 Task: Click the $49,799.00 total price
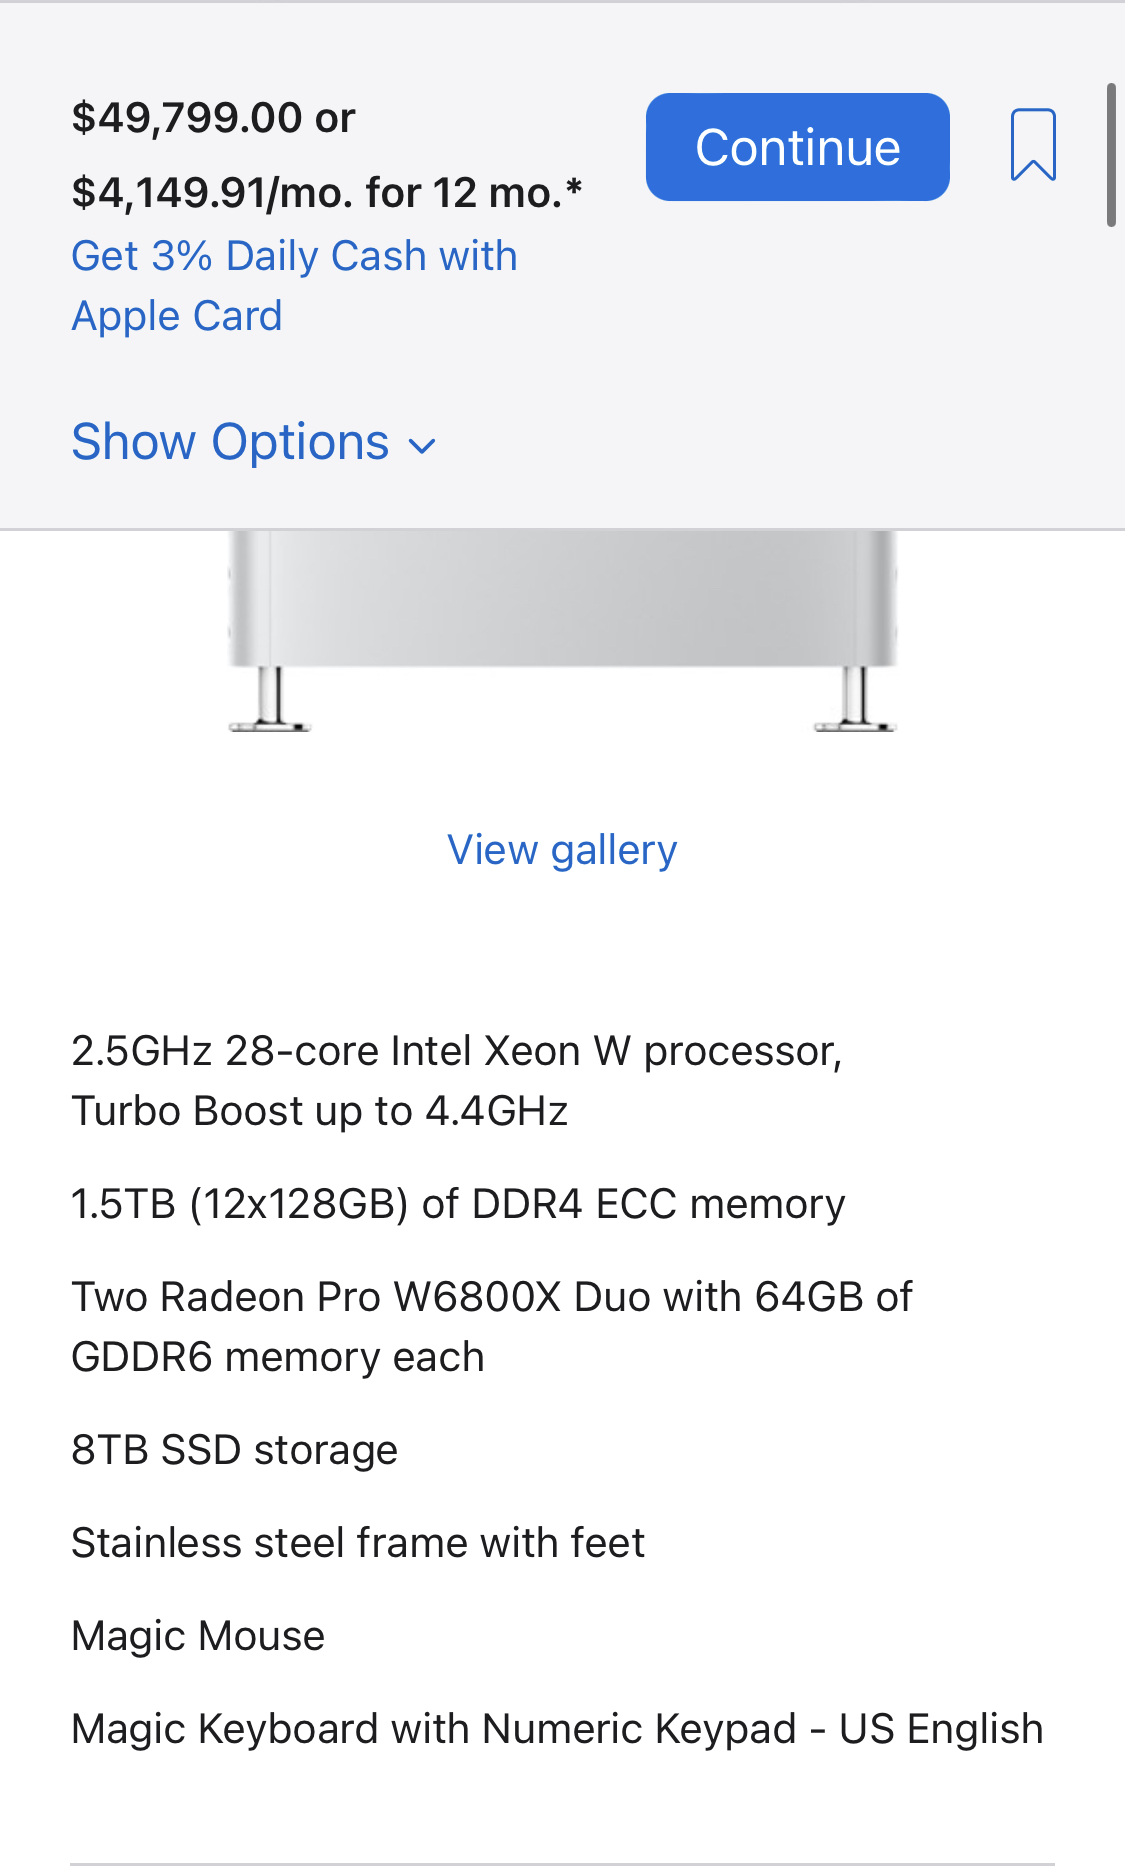point(187,118)
